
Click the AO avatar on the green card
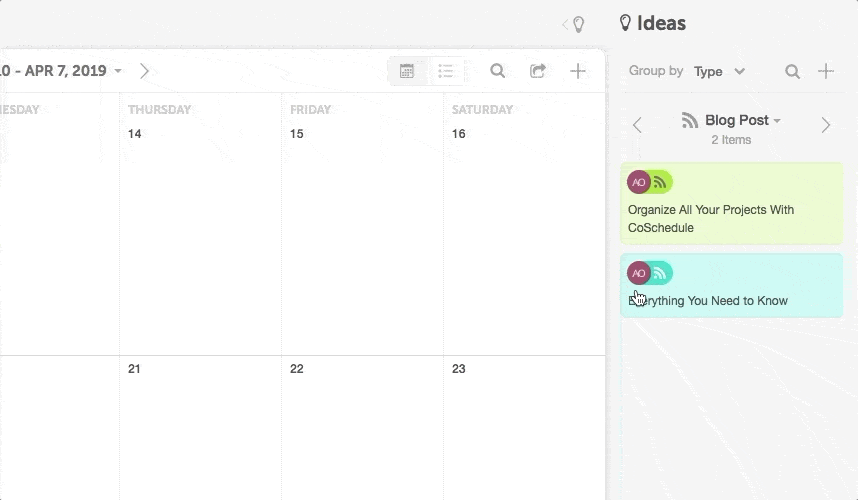pyautogui.click(x=639, y=182)
